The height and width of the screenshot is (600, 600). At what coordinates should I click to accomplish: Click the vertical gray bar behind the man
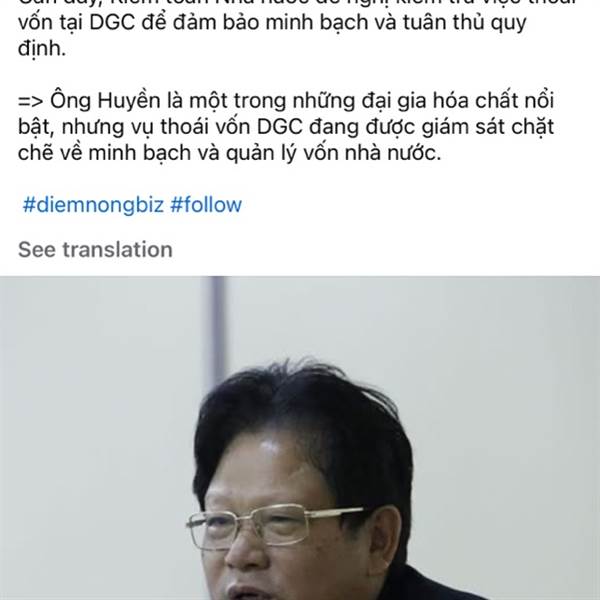pos(217,329)
